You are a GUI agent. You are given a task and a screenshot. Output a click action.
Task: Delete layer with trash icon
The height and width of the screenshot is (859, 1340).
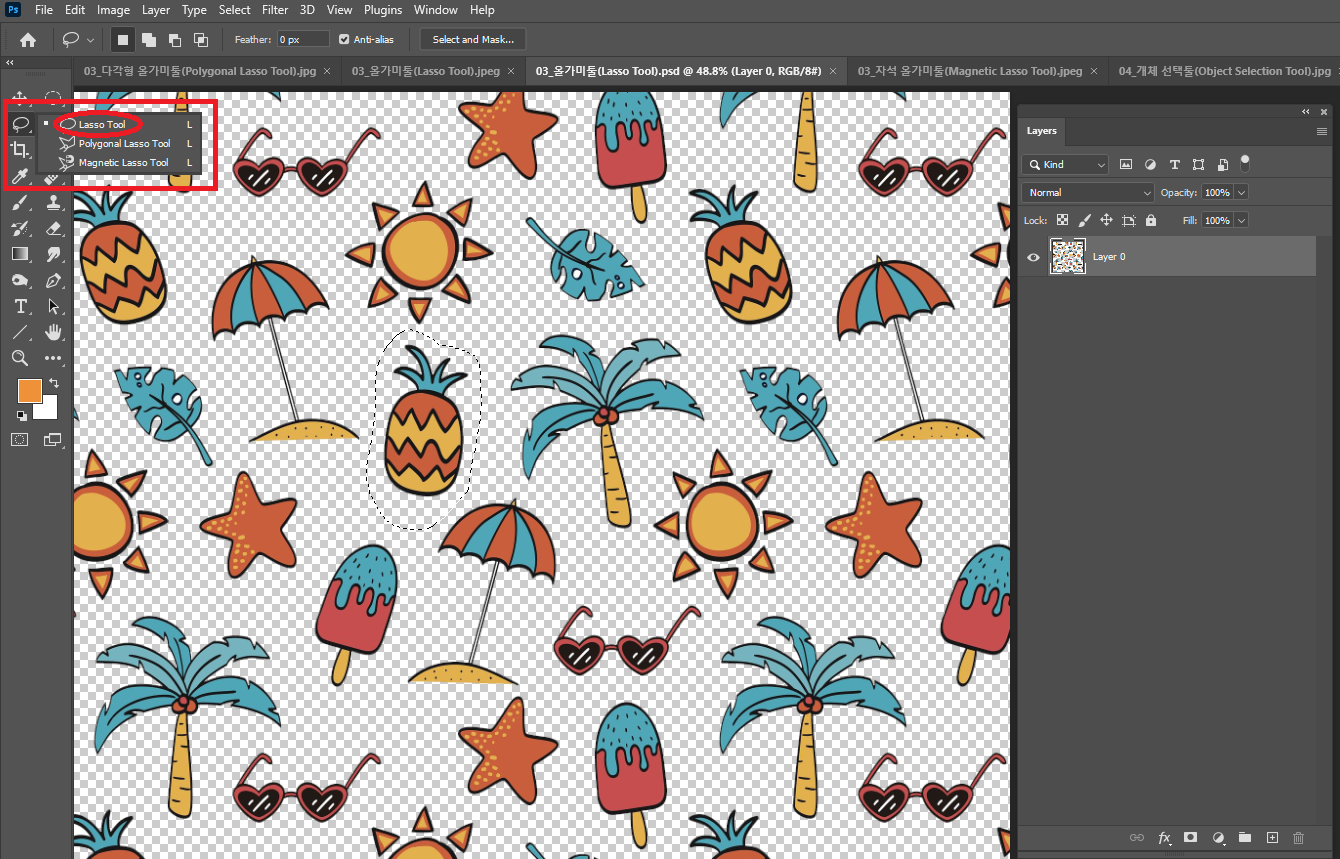pos(1299,837)
